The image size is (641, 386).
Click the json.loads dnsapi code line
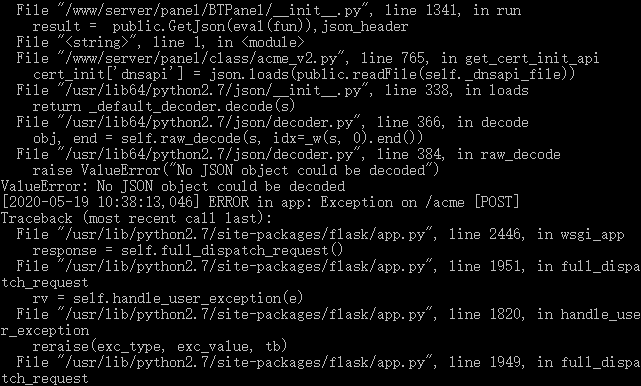[x=304, y=74]
